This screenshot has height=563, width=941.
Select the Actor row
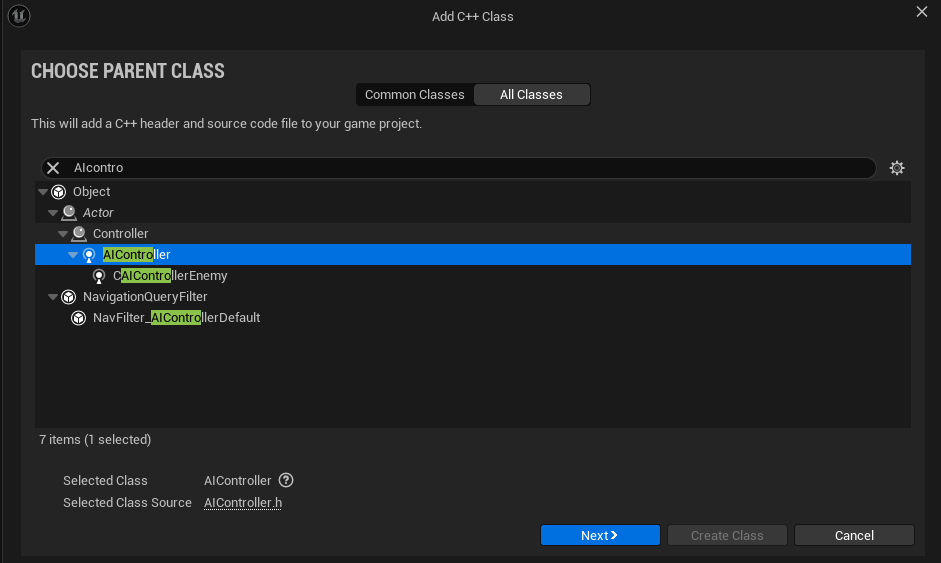473,213
